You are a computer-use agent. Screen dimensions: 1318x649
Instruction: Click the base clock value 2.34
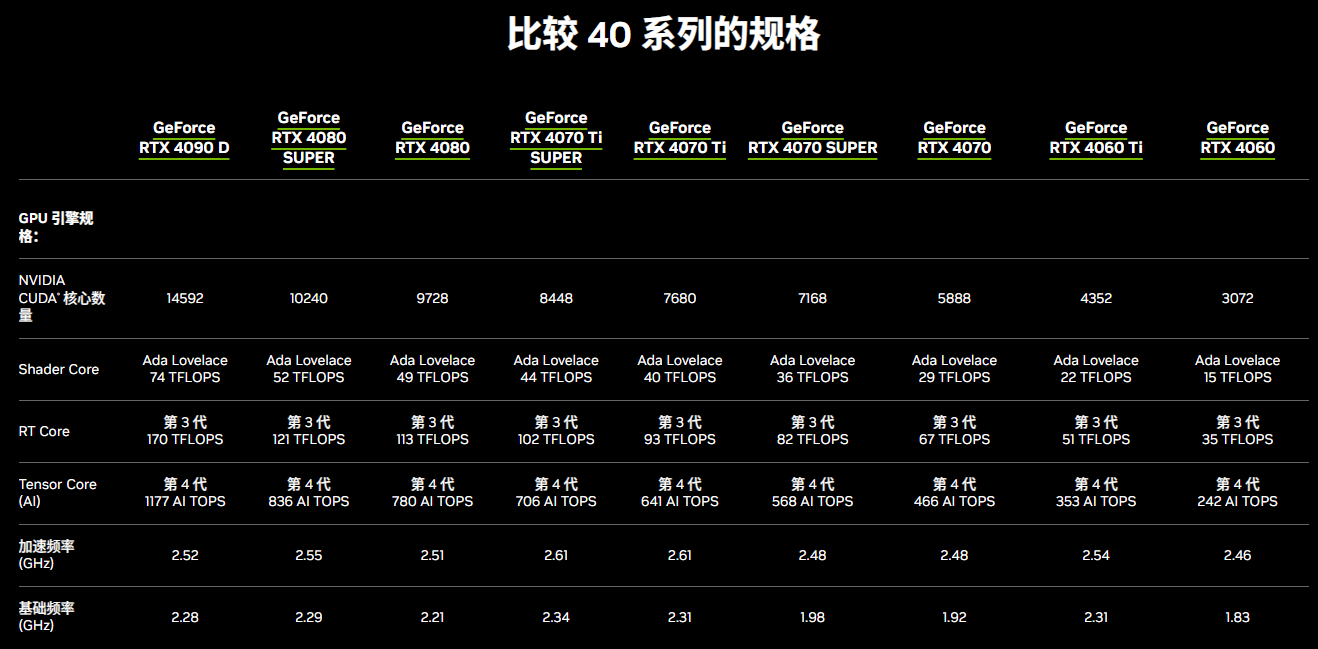556,617
